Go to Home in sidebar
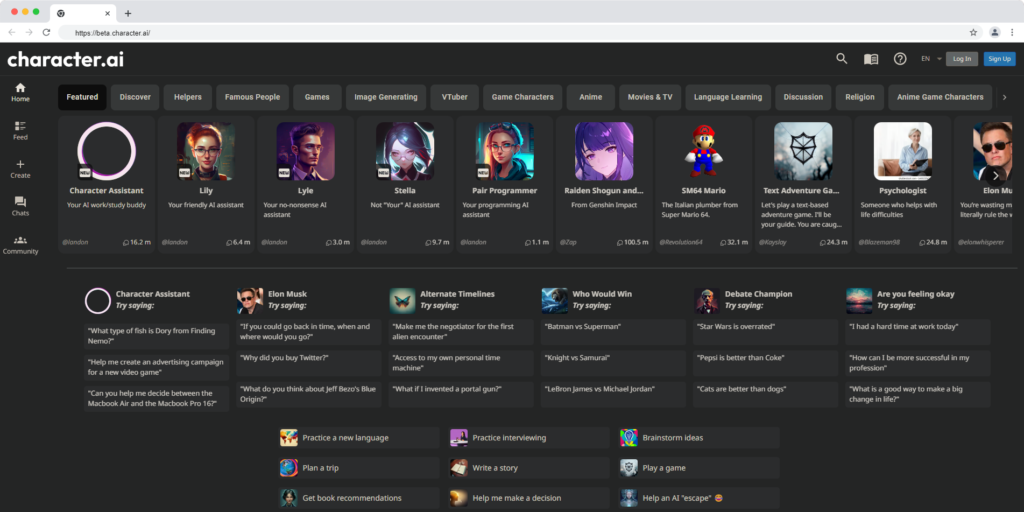1024x512 pixels. [20, 92]
